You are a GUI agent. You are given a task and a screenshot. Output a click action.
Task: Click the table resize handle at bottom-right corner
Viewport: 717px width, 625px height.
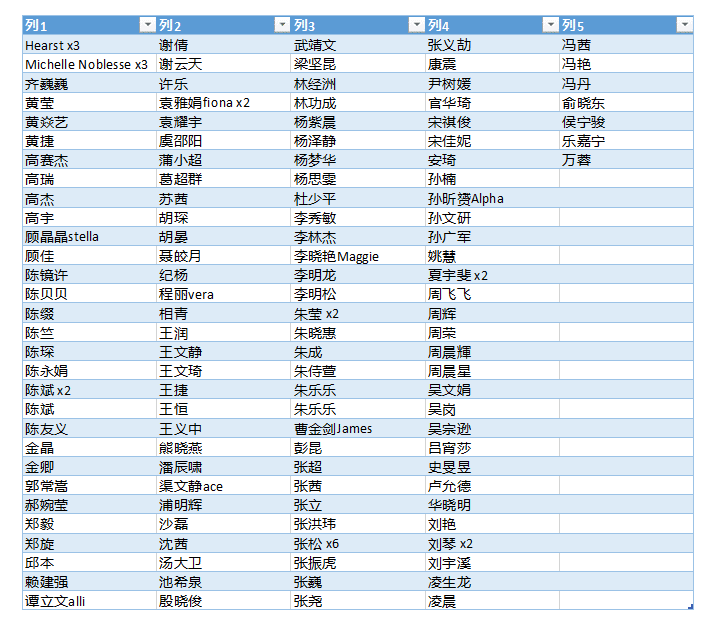[691, 607]
